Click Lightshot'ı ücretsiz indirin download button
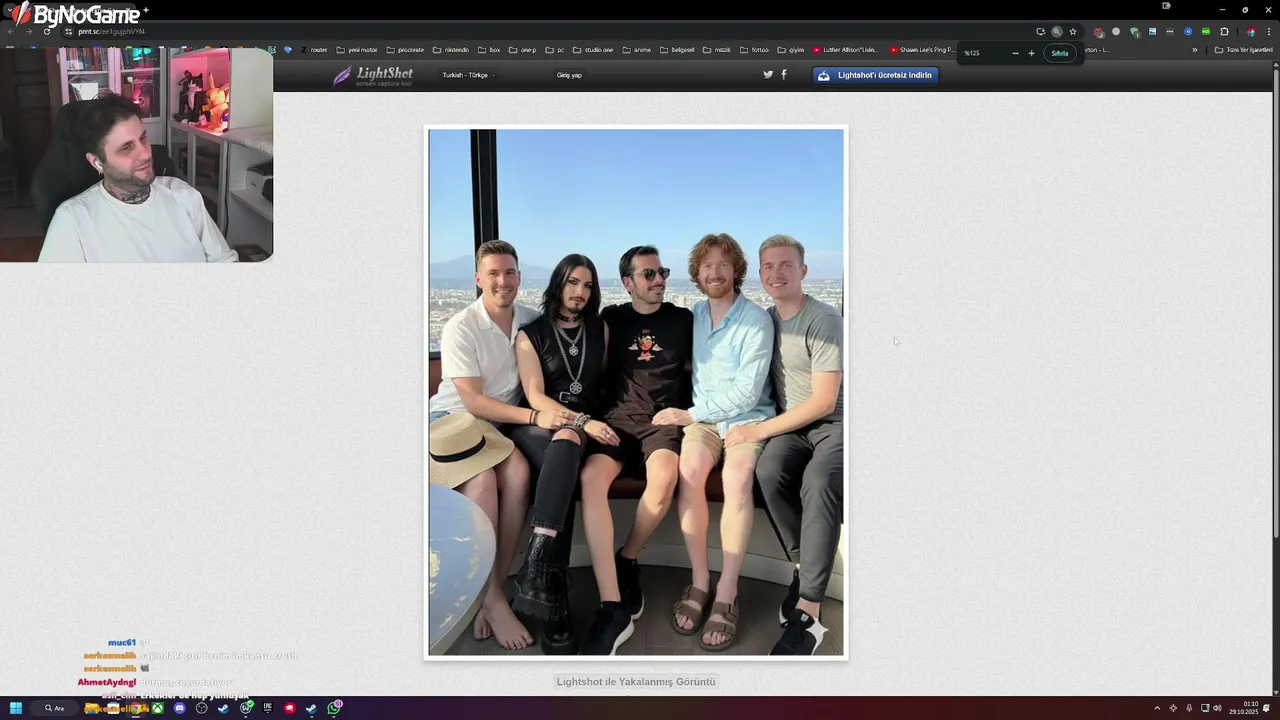This screenshot has width=1280, height=720. (876, 75)
